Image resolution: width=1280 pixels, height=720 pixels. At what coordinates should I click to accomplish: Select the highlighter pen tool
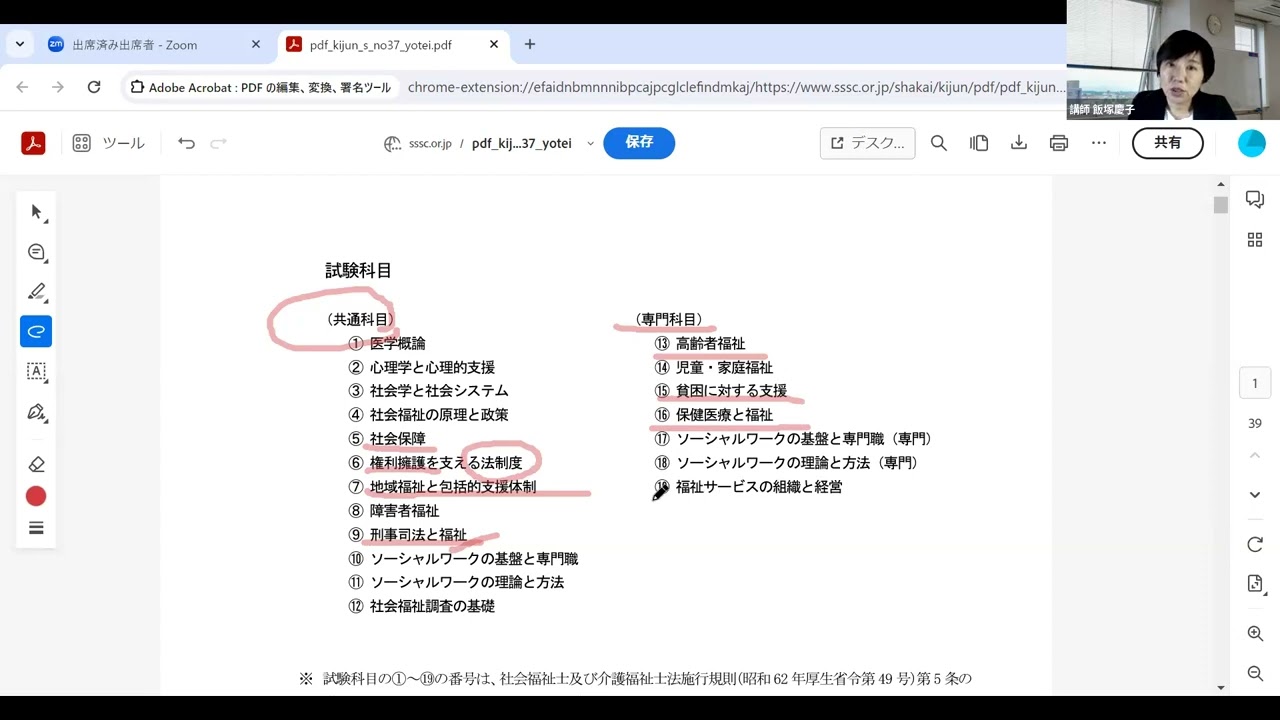click(37, 292)
